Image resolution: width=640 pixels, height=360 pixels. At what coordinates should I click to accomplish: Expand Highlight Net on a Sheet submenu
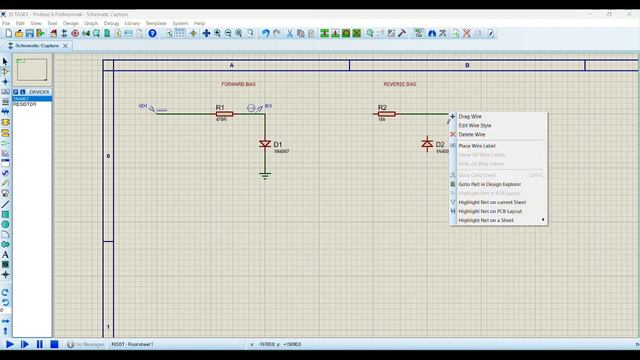(498, 220)
